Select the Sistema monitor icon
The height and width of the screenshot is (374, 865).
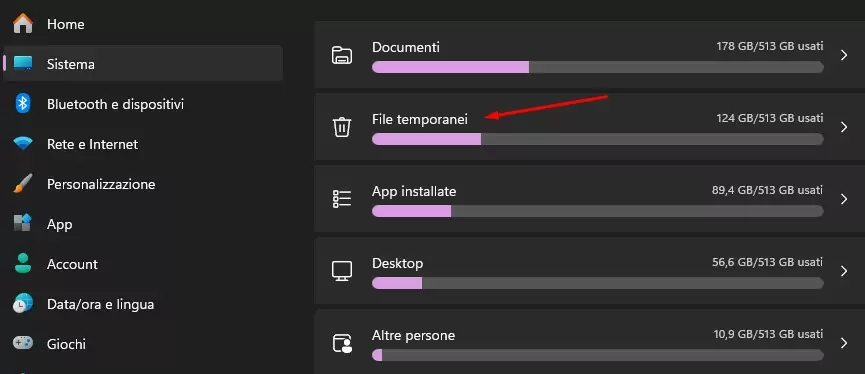pyautogui.click(x=23, y=63)
